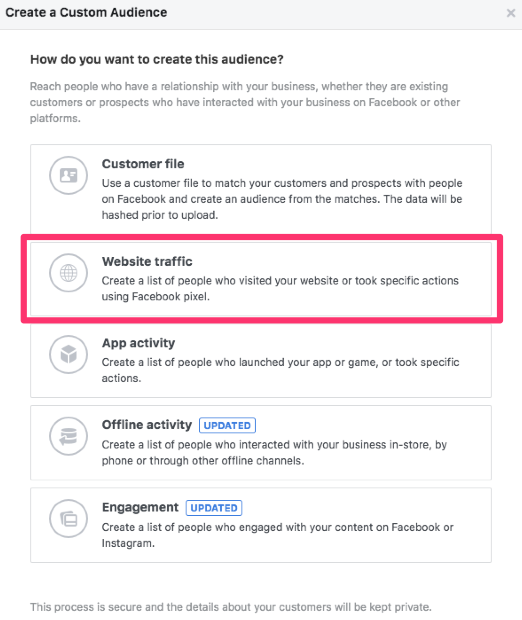Click the Engagement stacked-windows icon
Viewport: 522px width, 620px height.
(x=68, y=519)
